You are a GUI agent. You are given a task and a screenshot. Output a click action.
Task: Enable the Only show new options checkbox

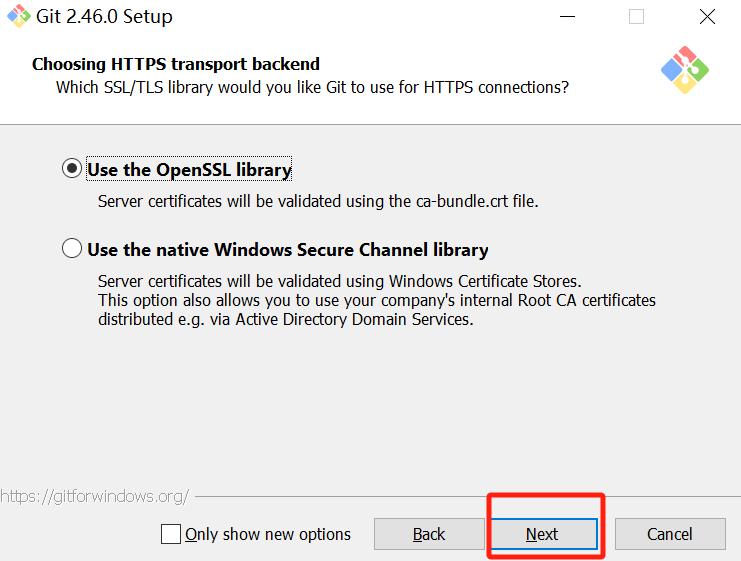pos(171,534)
